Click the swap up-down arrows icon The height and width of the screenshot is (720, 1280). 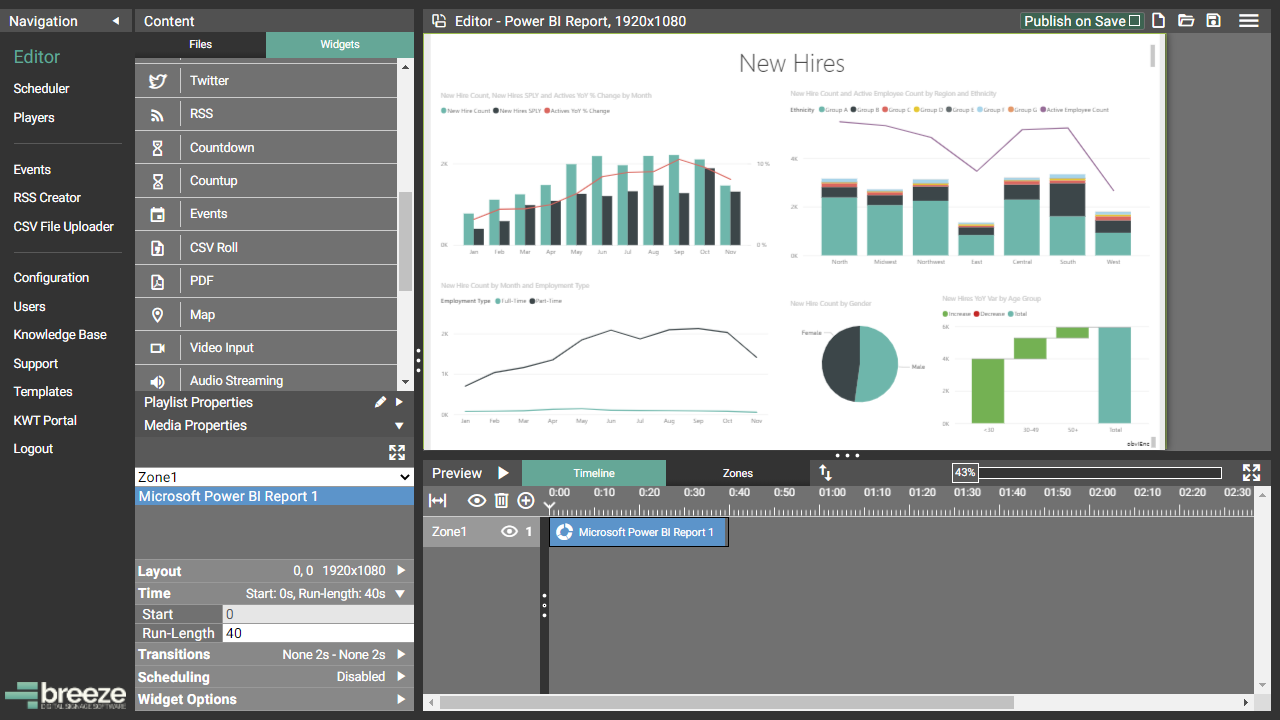point(825,473)
